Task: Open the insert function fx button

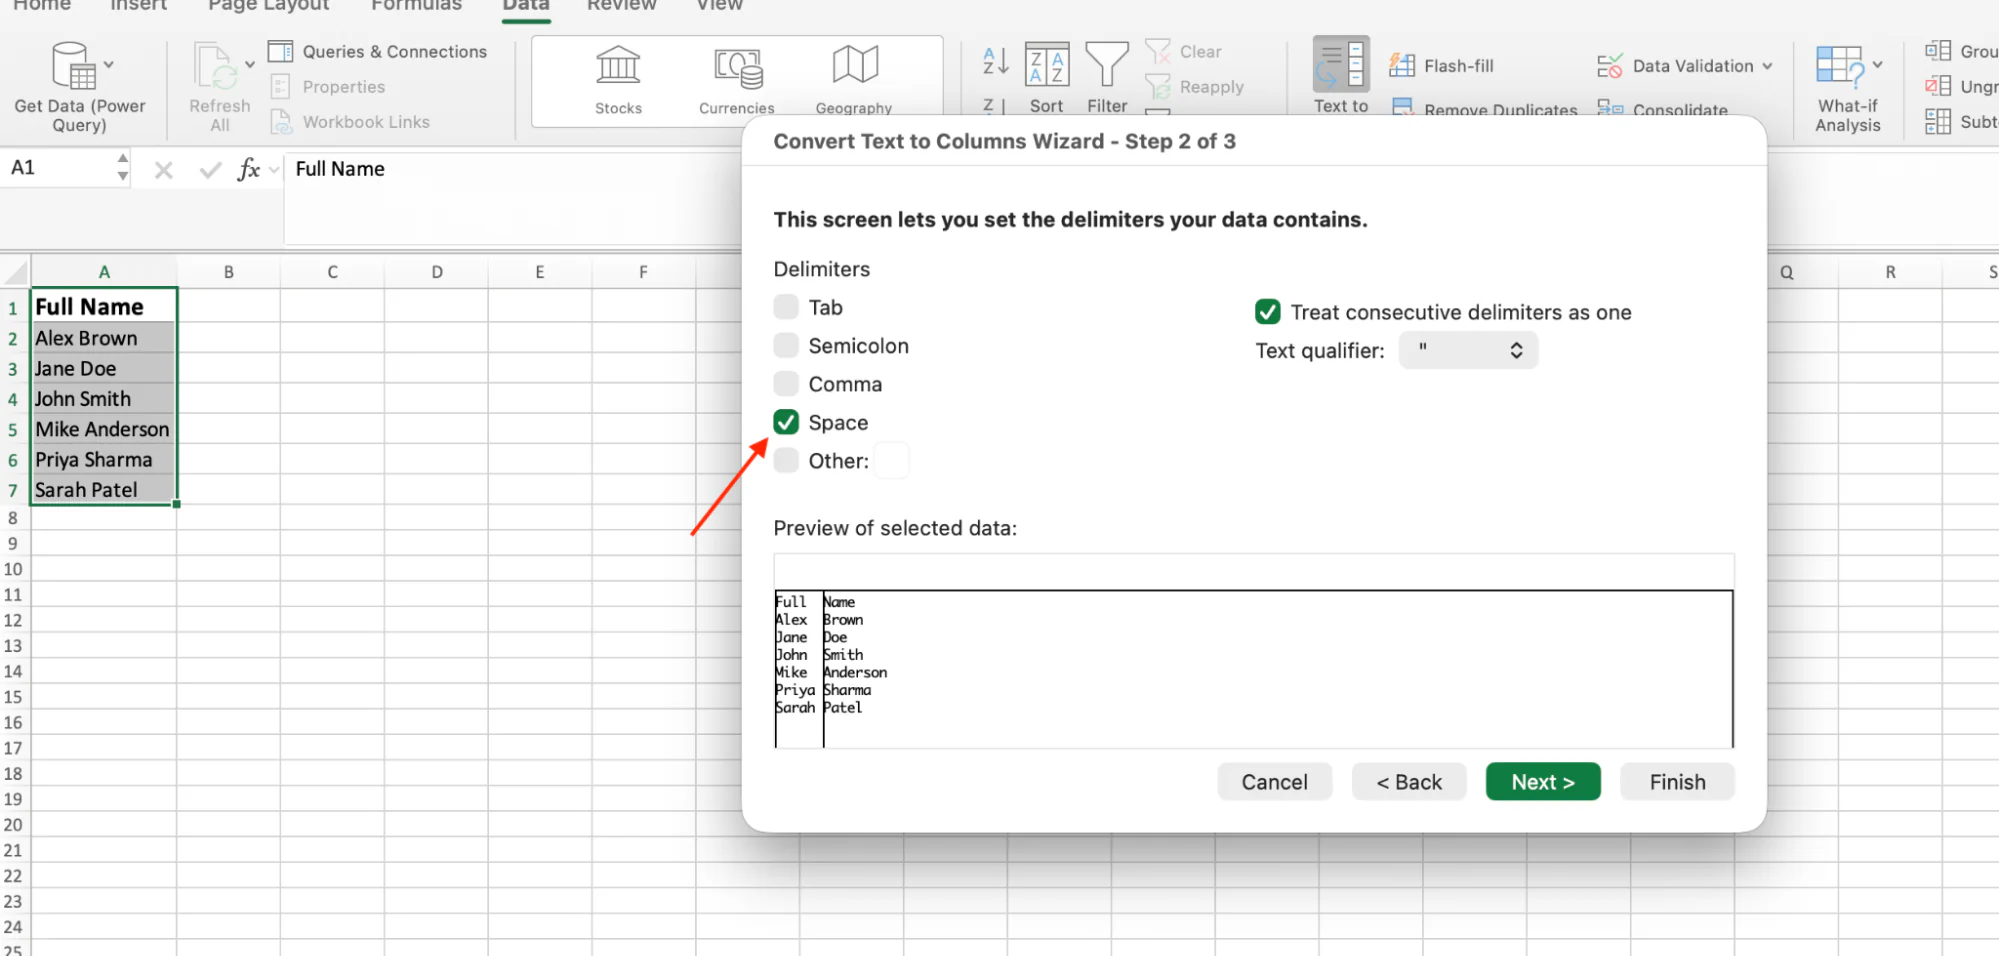Action: (x=248, y=169)
